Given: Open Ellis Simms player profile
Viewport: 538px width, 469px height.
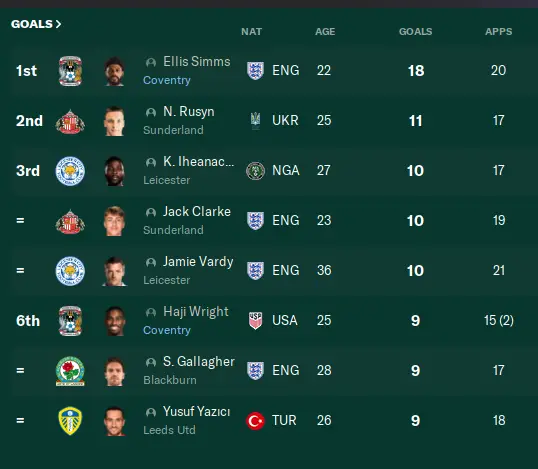Looking at the screenshot, I should click(197, 62).
